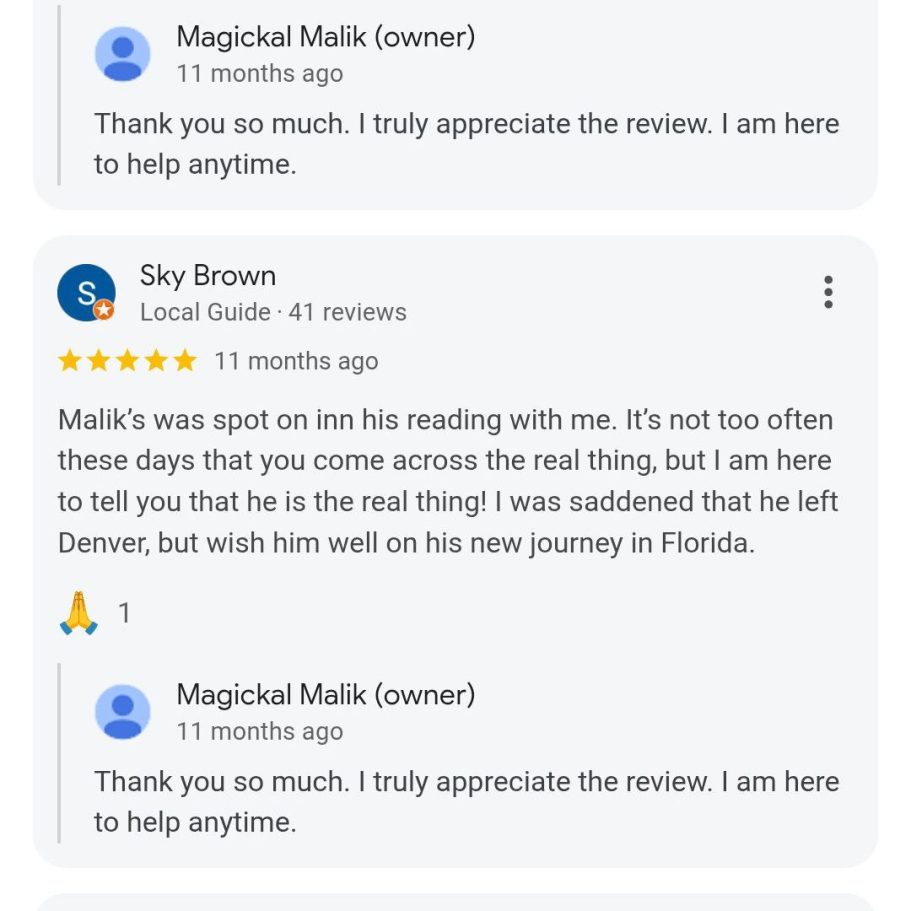The image size is (911, 911).
Task: Click the 'Local Guide · 41 reviews' text
Action: (x=273, y=312)
